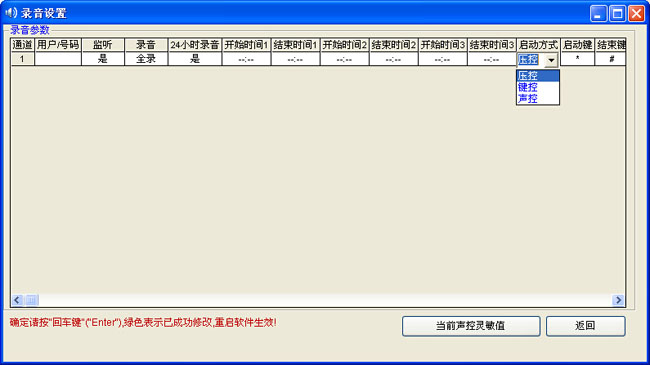650x365 pixels.
Task: Click the speaker icon in title bar
Action: (11, 12)
